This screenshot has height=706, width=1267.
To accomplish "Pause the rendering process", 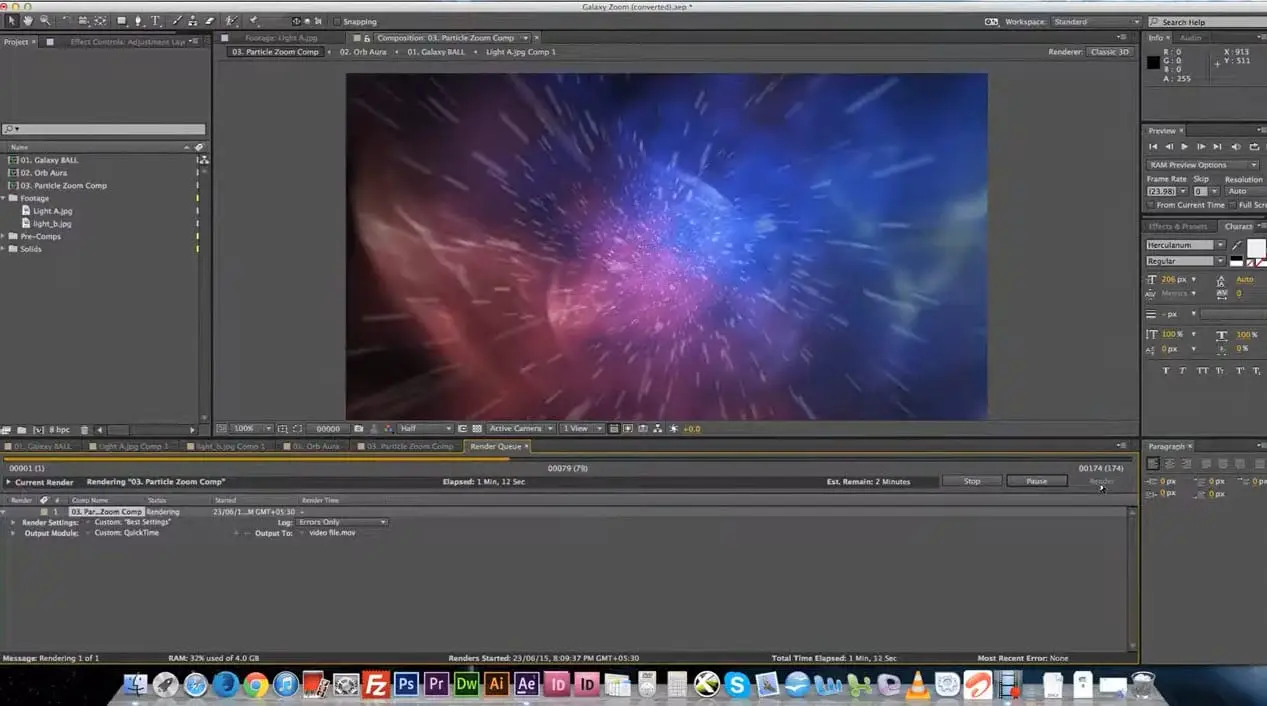I will (x=1036, y=481).
